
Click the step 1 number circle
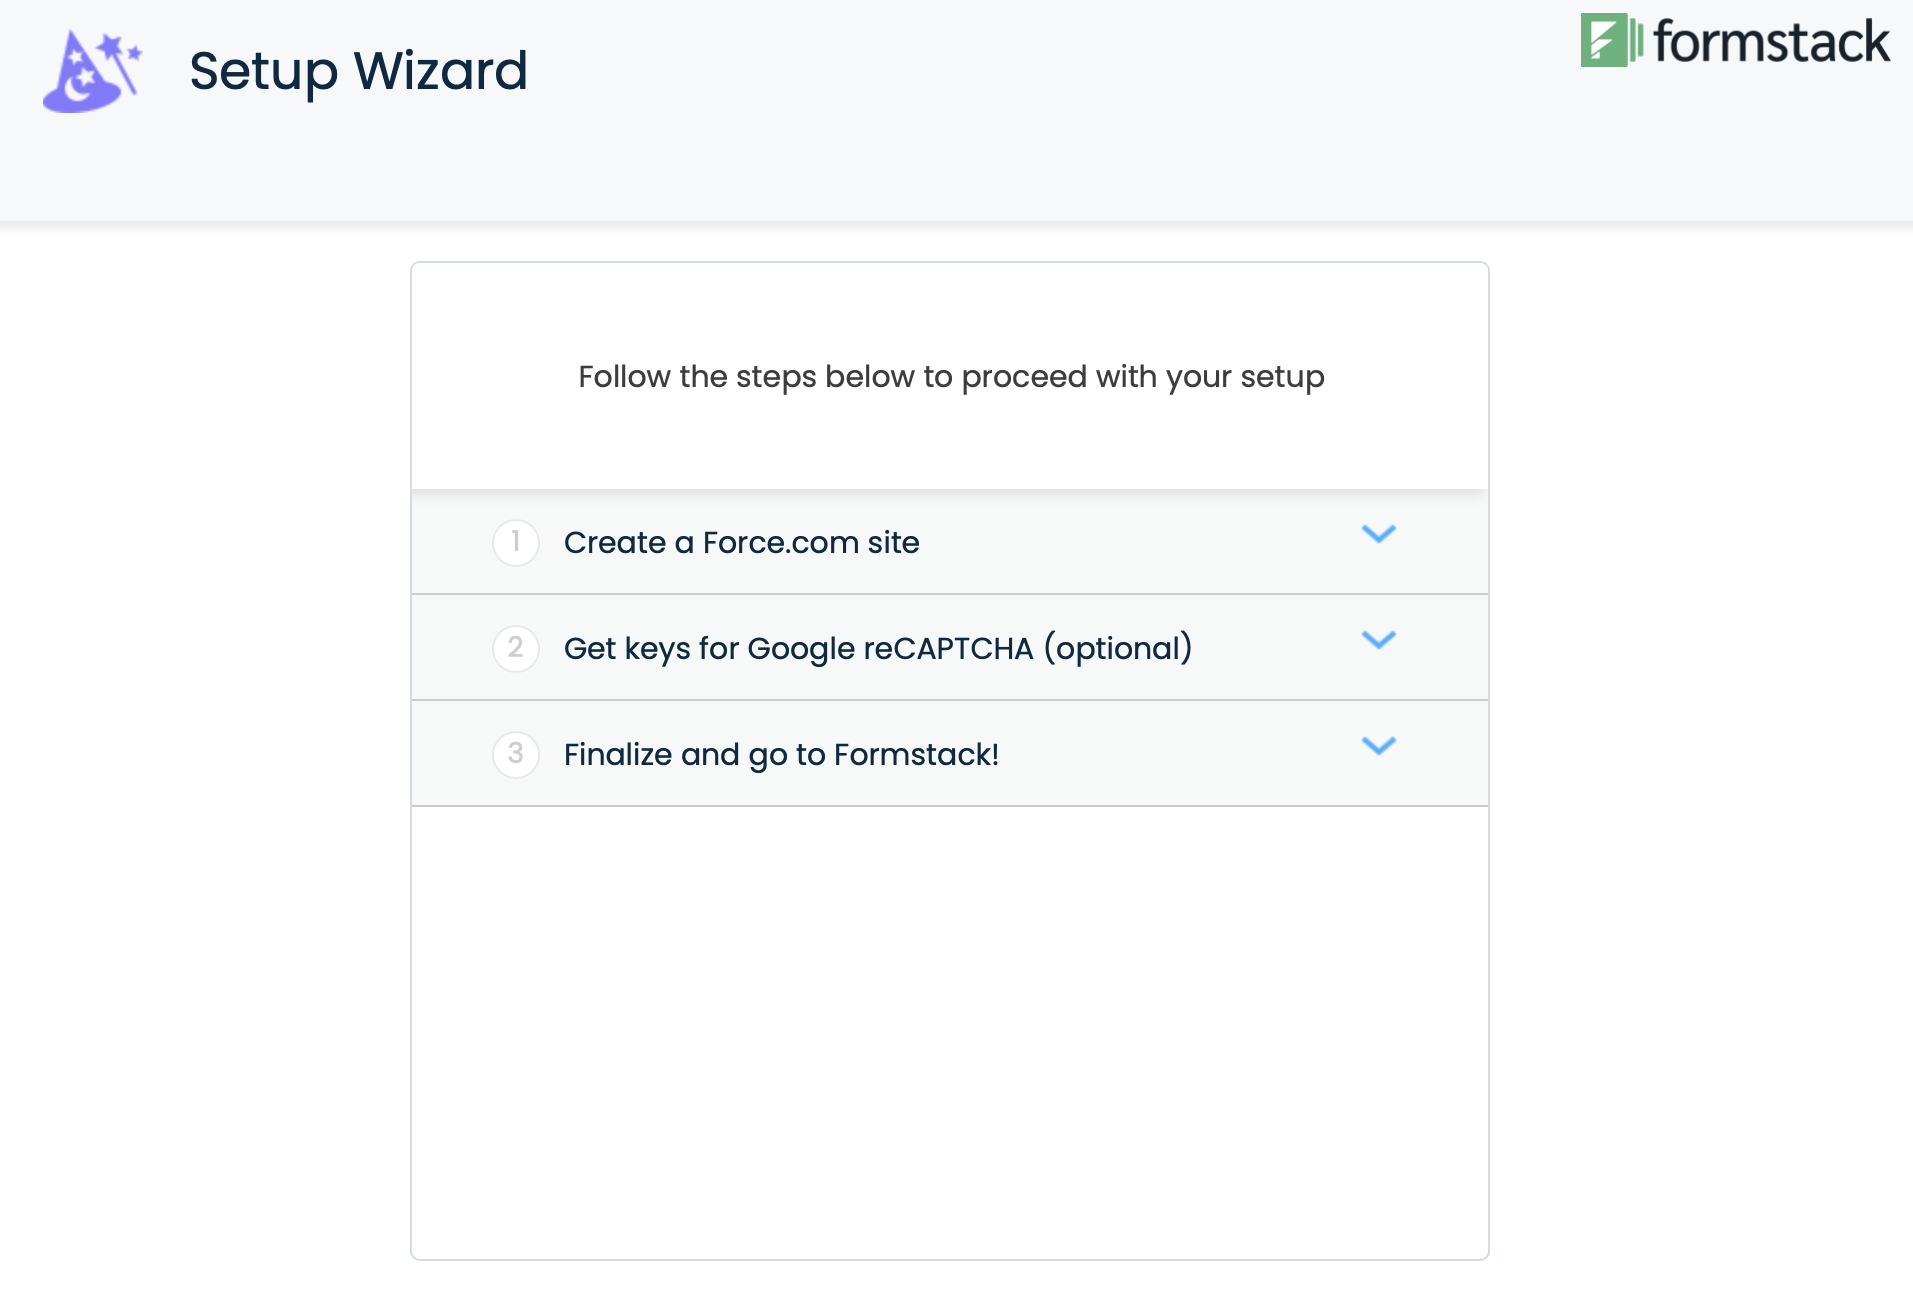[516, 542]
